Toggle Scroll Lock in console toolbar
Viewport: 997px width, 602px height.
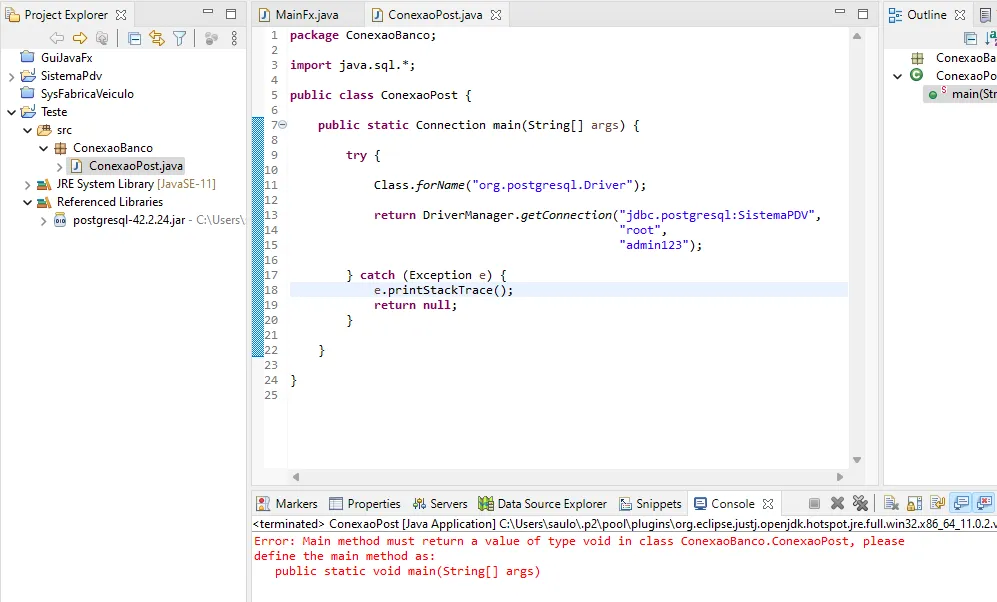pyautogui.click(x=914, y=503)
